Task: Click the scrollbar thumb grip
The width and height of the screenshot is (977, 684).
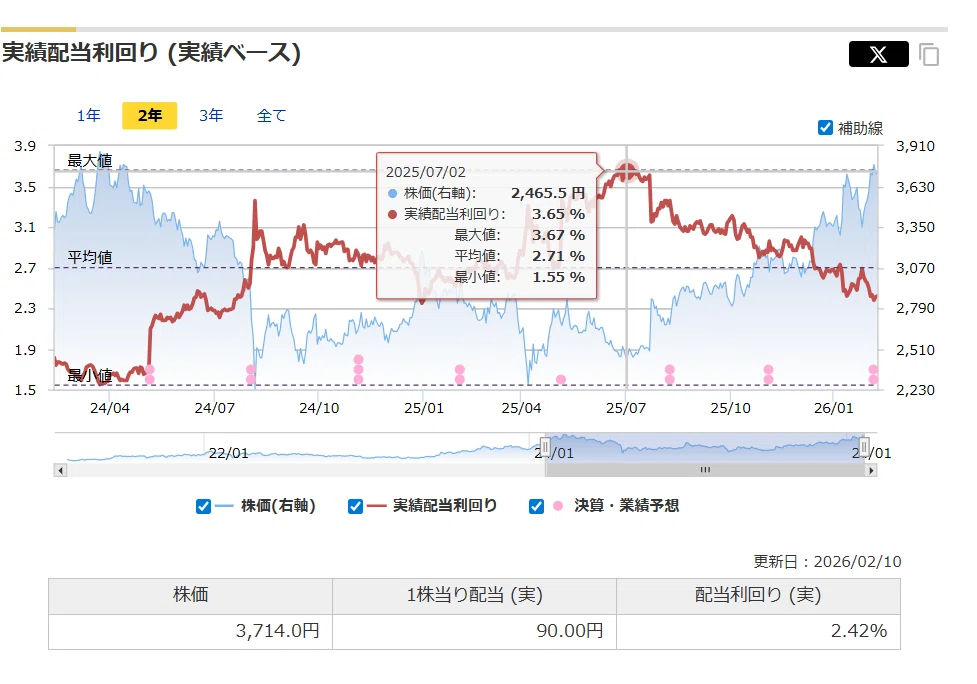Action: pyautogui.click(x=705, y=470)
